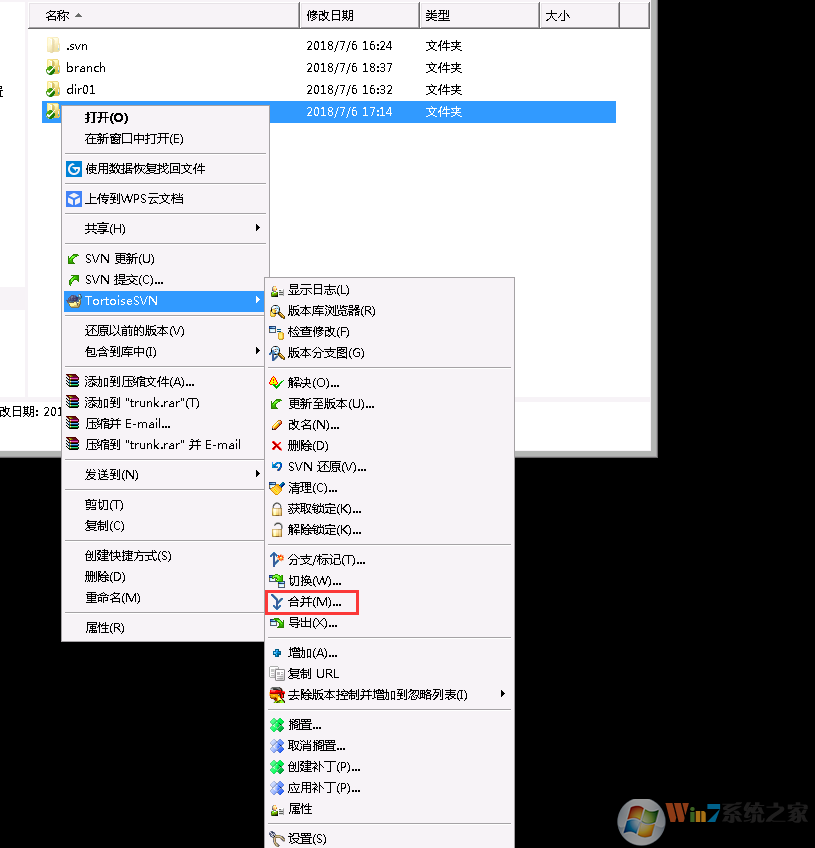Viewport: 815px width, 848px height.
Task: Click the Switch (切换) icon
Action: click(x=277, y=581)
